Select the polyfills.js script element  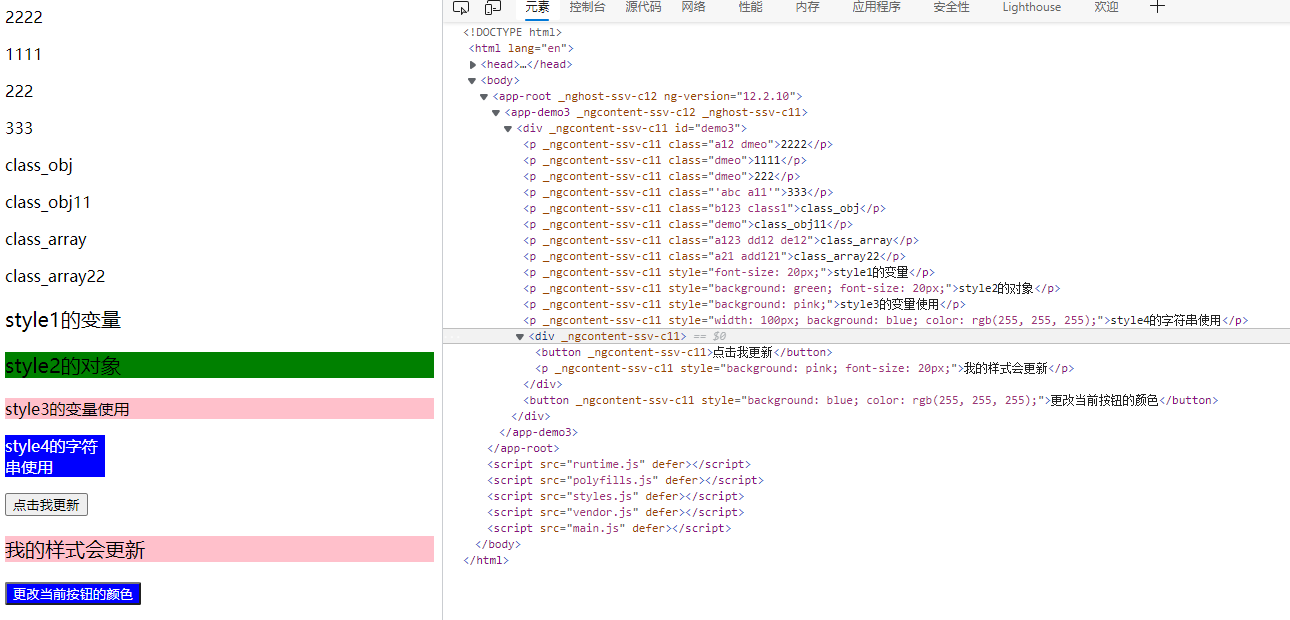626,480
